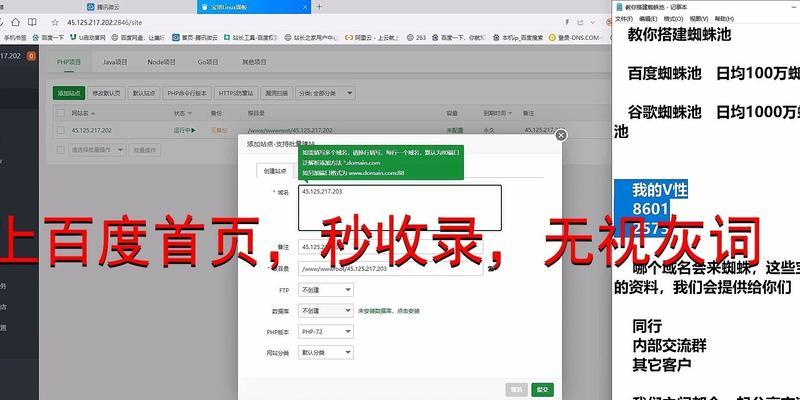Open the 百度一下 bookmark
The width and height of the screenshot is (800, 400).
(48, 38)
